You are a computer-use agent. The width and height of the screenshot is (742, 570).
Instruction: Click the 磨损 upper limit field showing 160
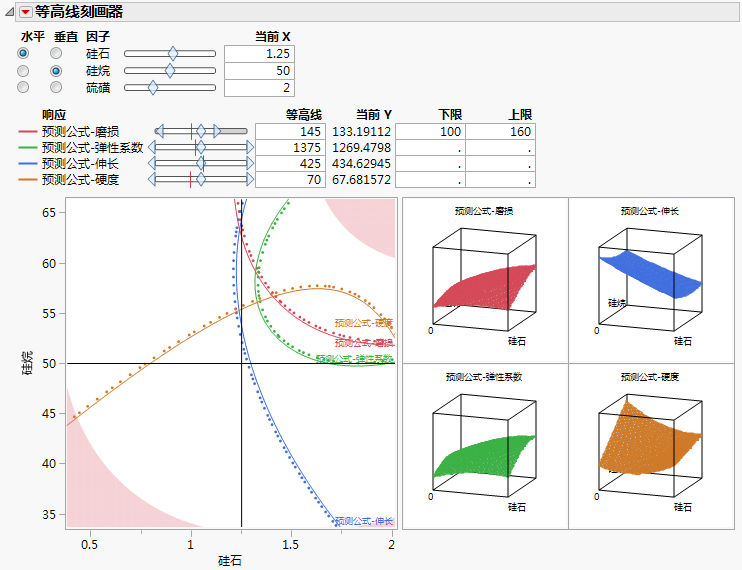500,132
